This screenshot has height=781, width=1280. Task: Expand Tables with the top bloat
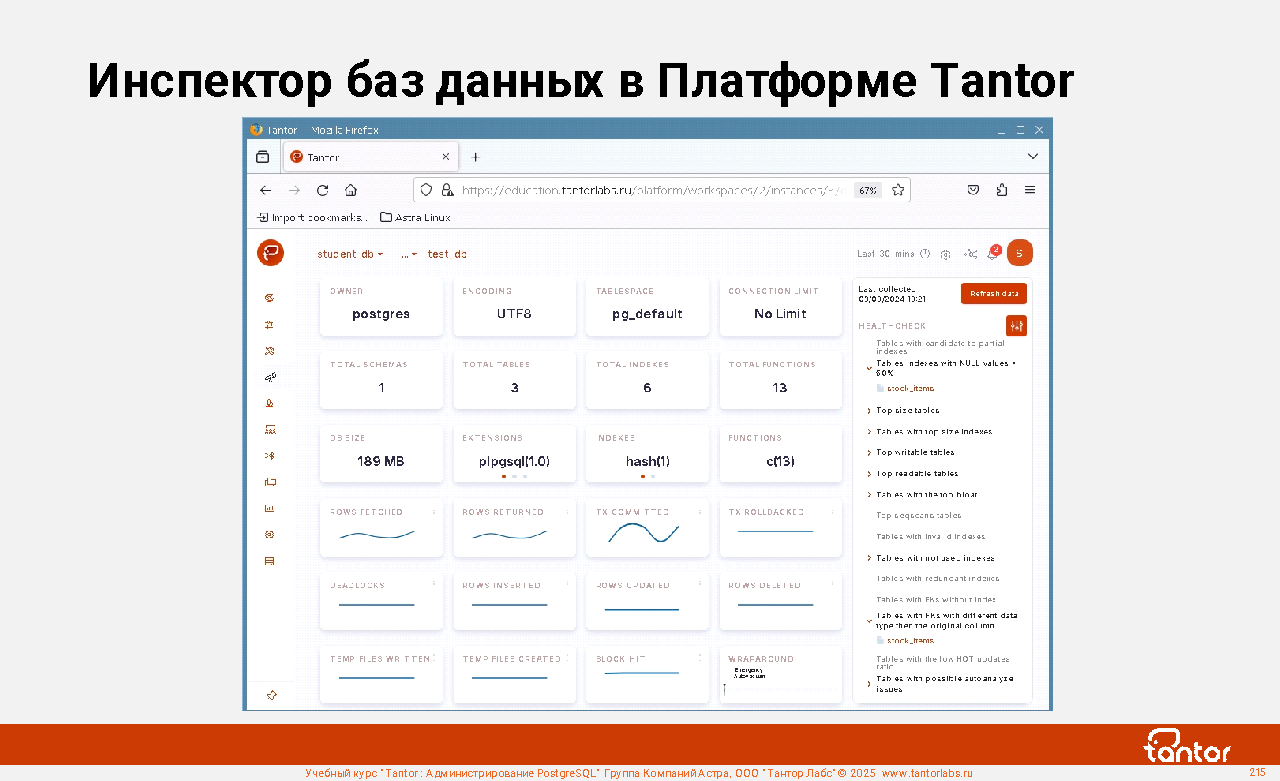tap(869, 494)
